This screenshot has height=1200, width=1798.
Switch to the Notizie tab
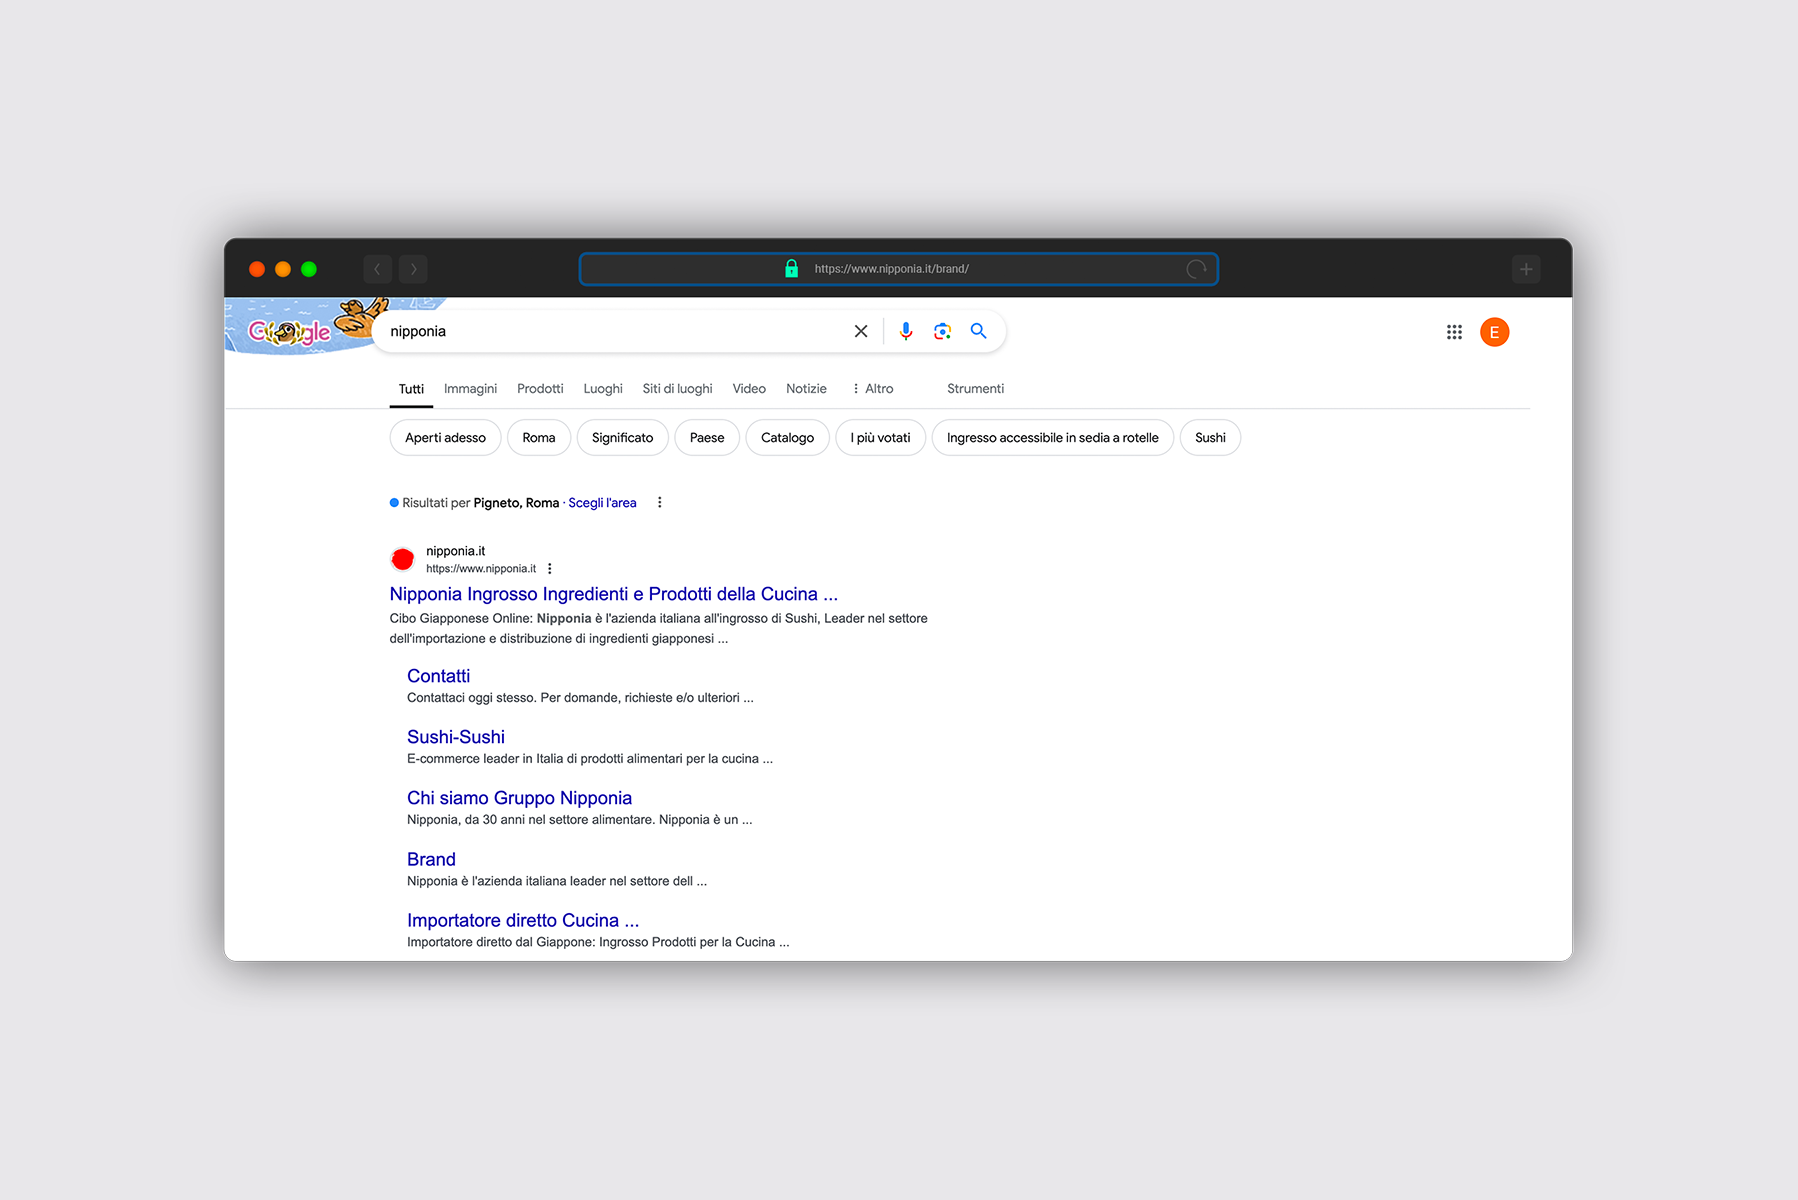[x=806, y=389]
